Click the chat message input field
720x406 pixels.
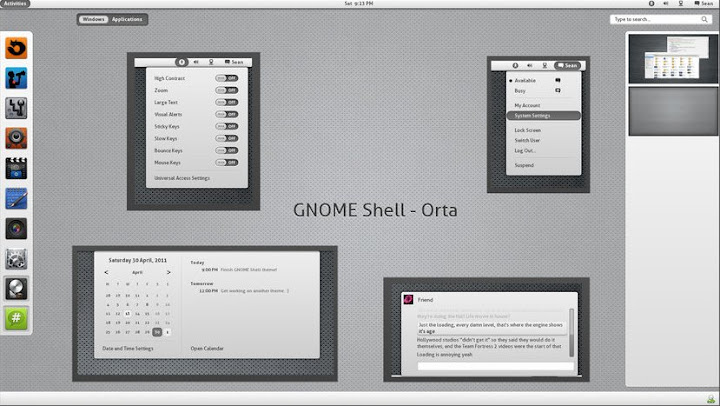(x=495, y=366)
